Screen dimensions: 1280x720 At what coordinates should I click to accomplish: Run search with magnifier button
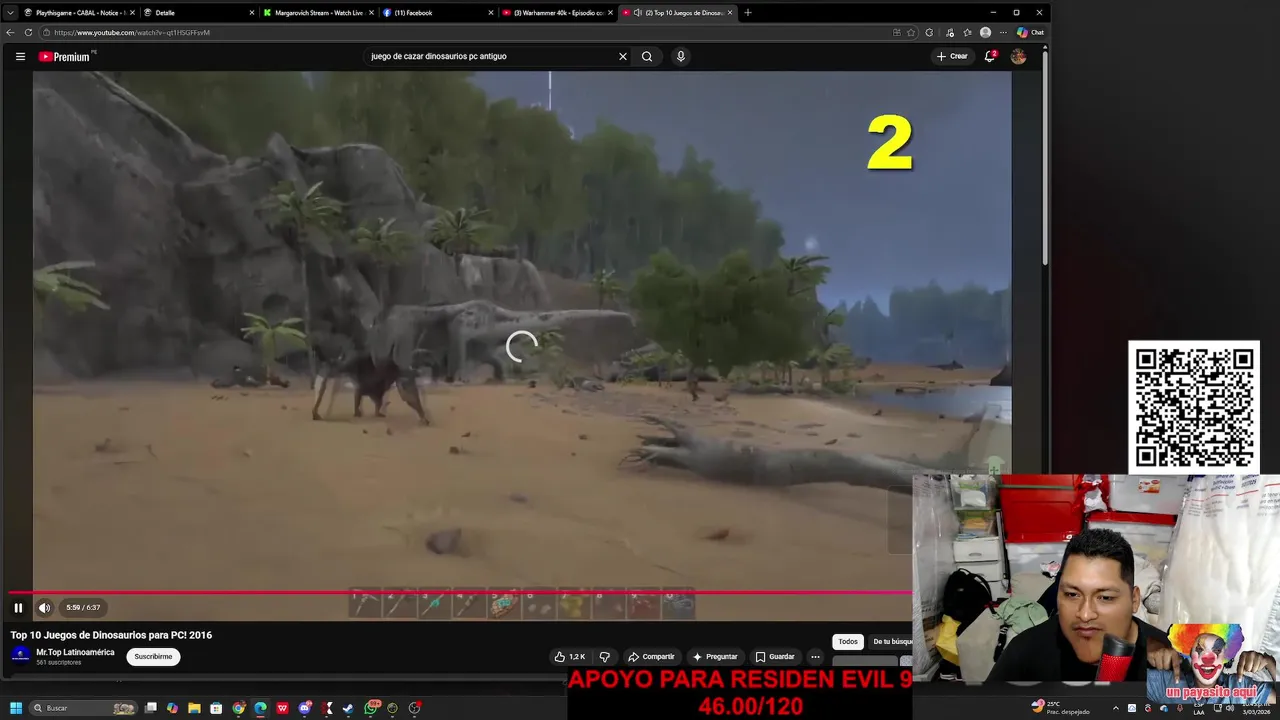[x=647, y=56]
